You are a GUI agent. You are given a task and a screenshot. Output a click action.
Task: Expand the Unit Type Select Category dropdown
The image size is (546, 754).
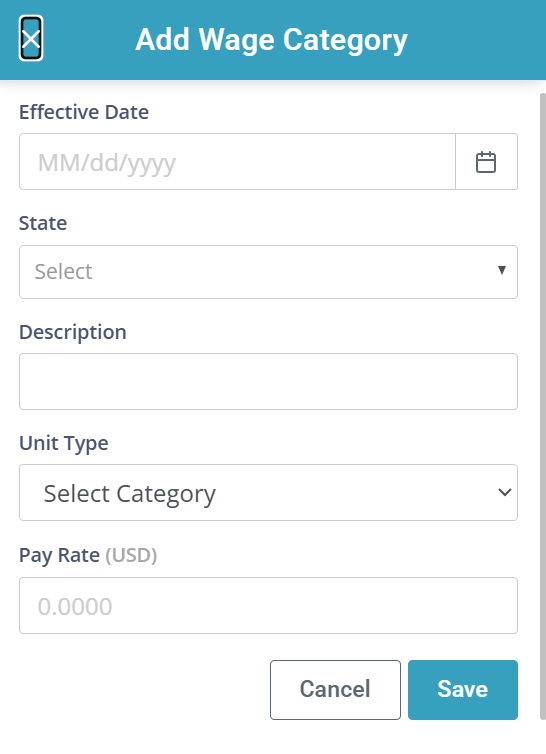(x=268, y=492)
